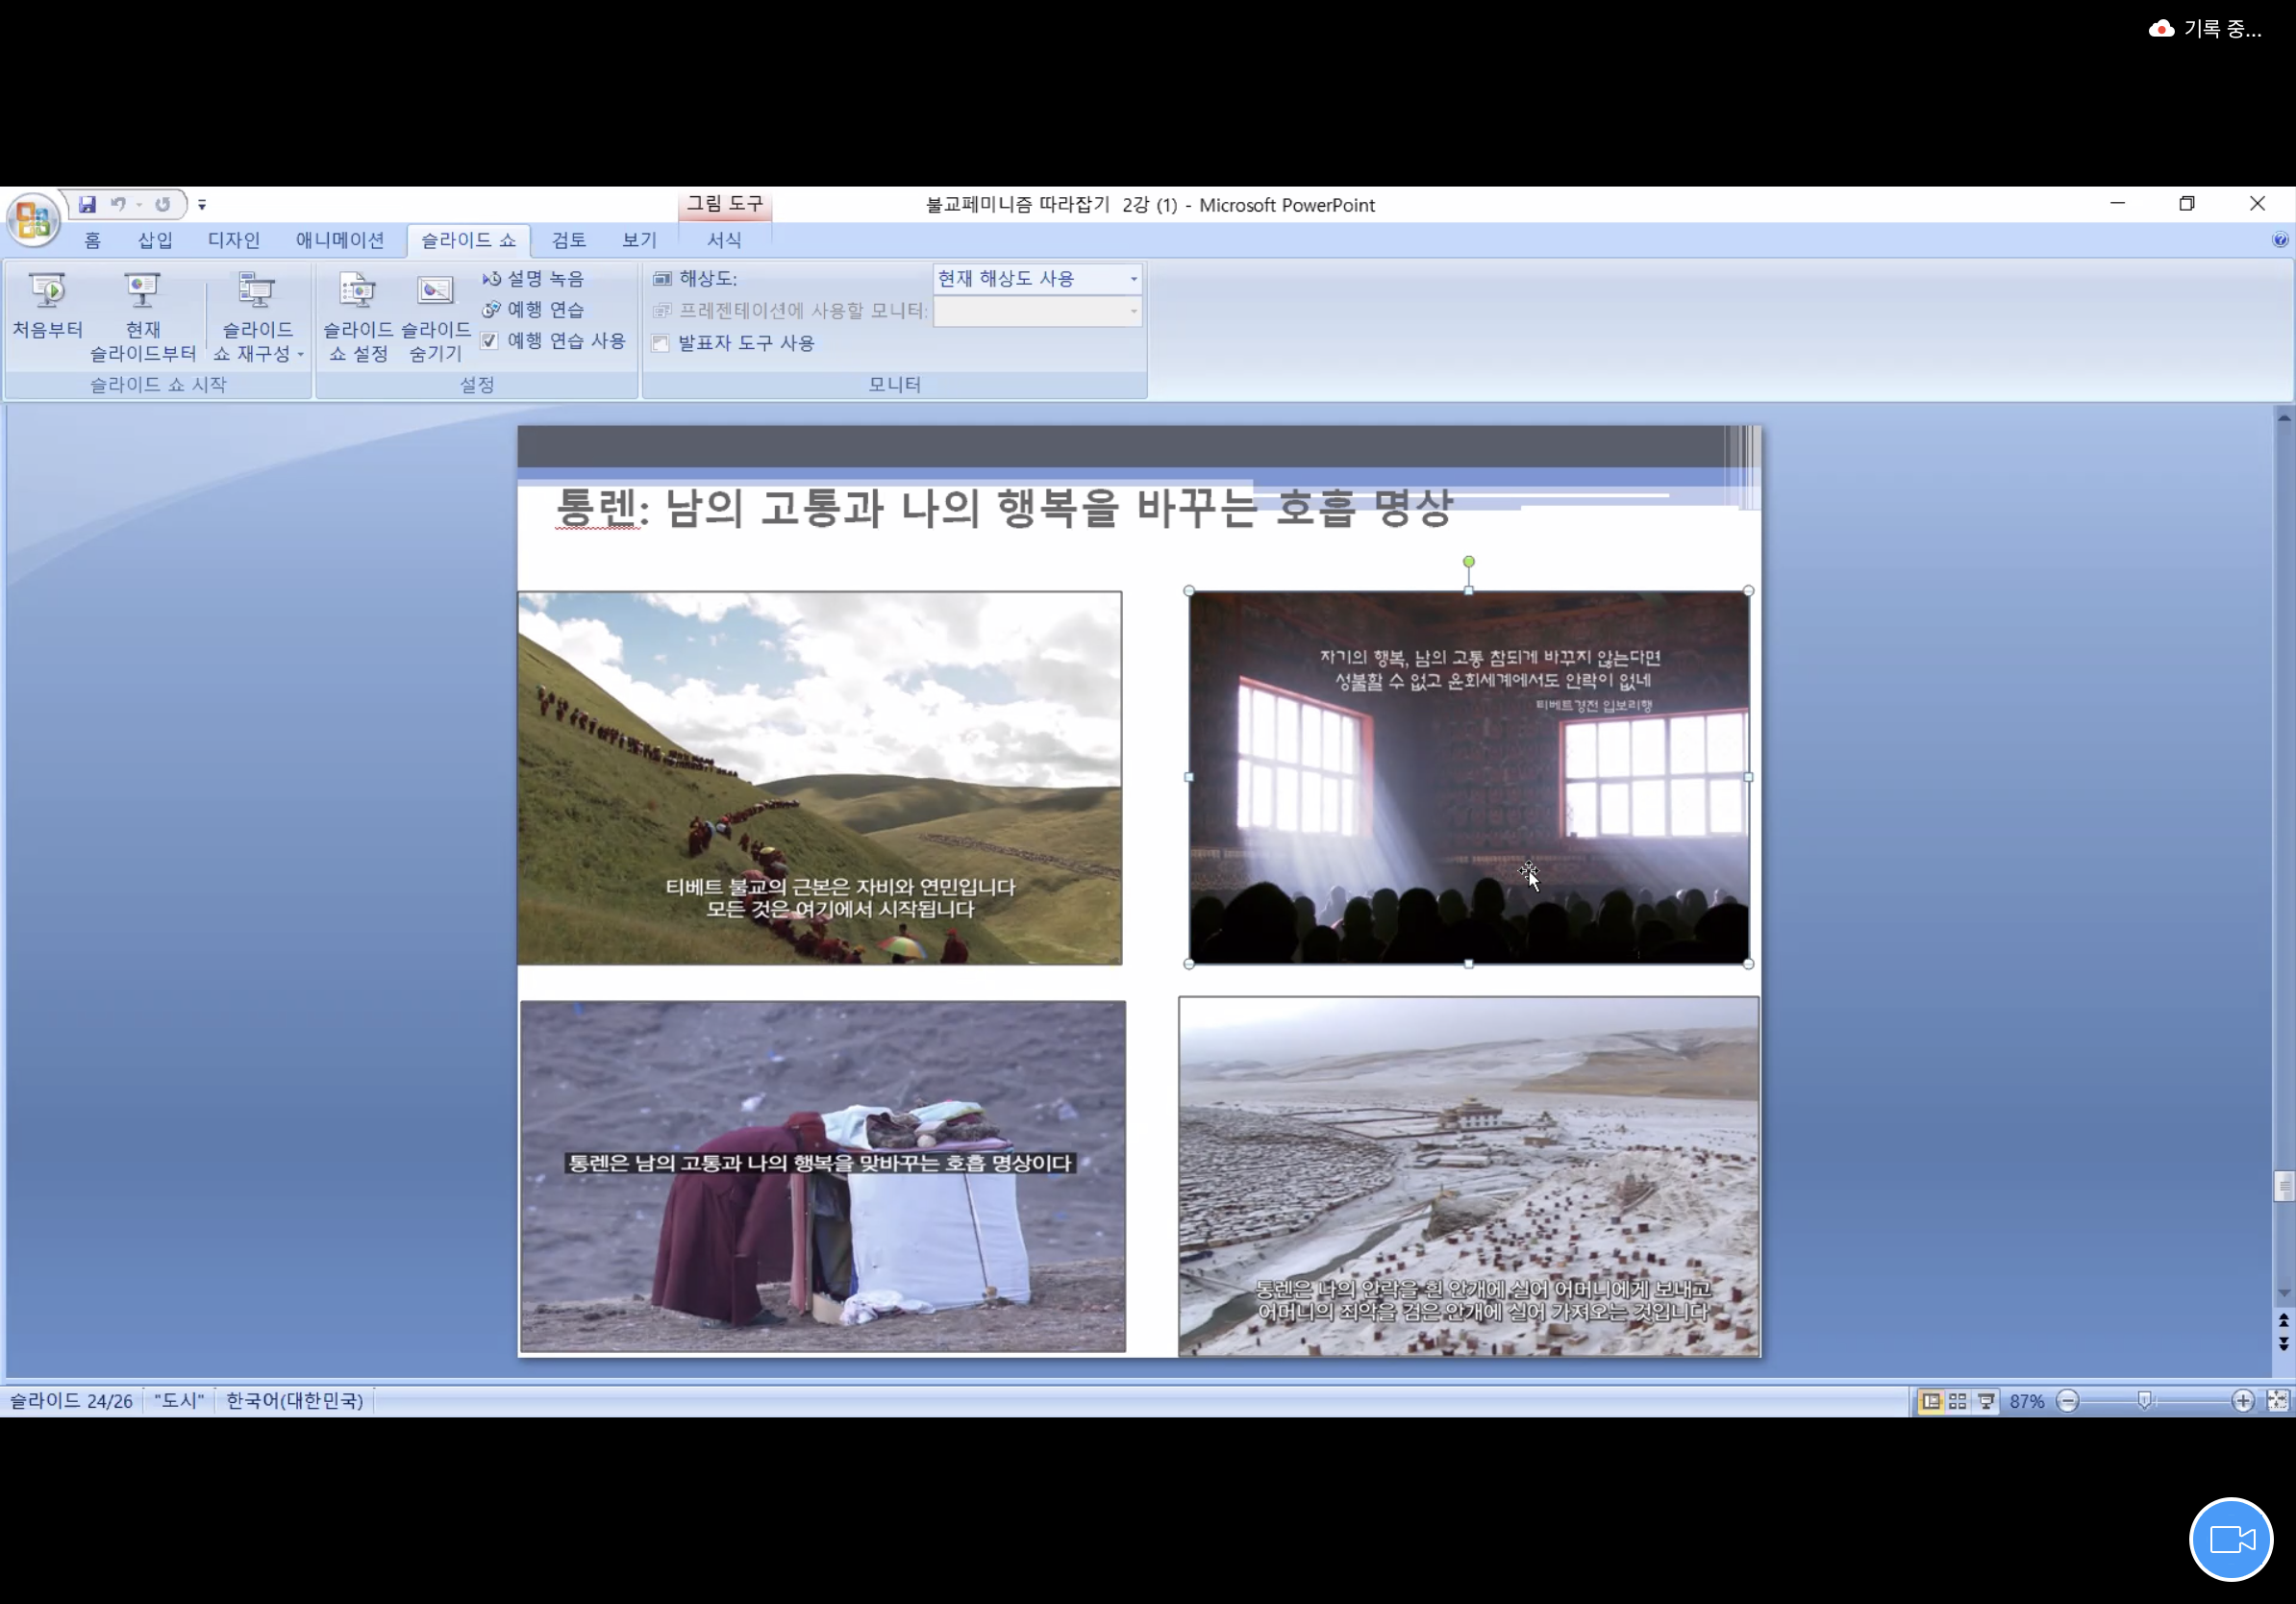Select the temple window picture on the slide
The width and height of the screenshot is (2296, 1604).
coord(1468,778)
